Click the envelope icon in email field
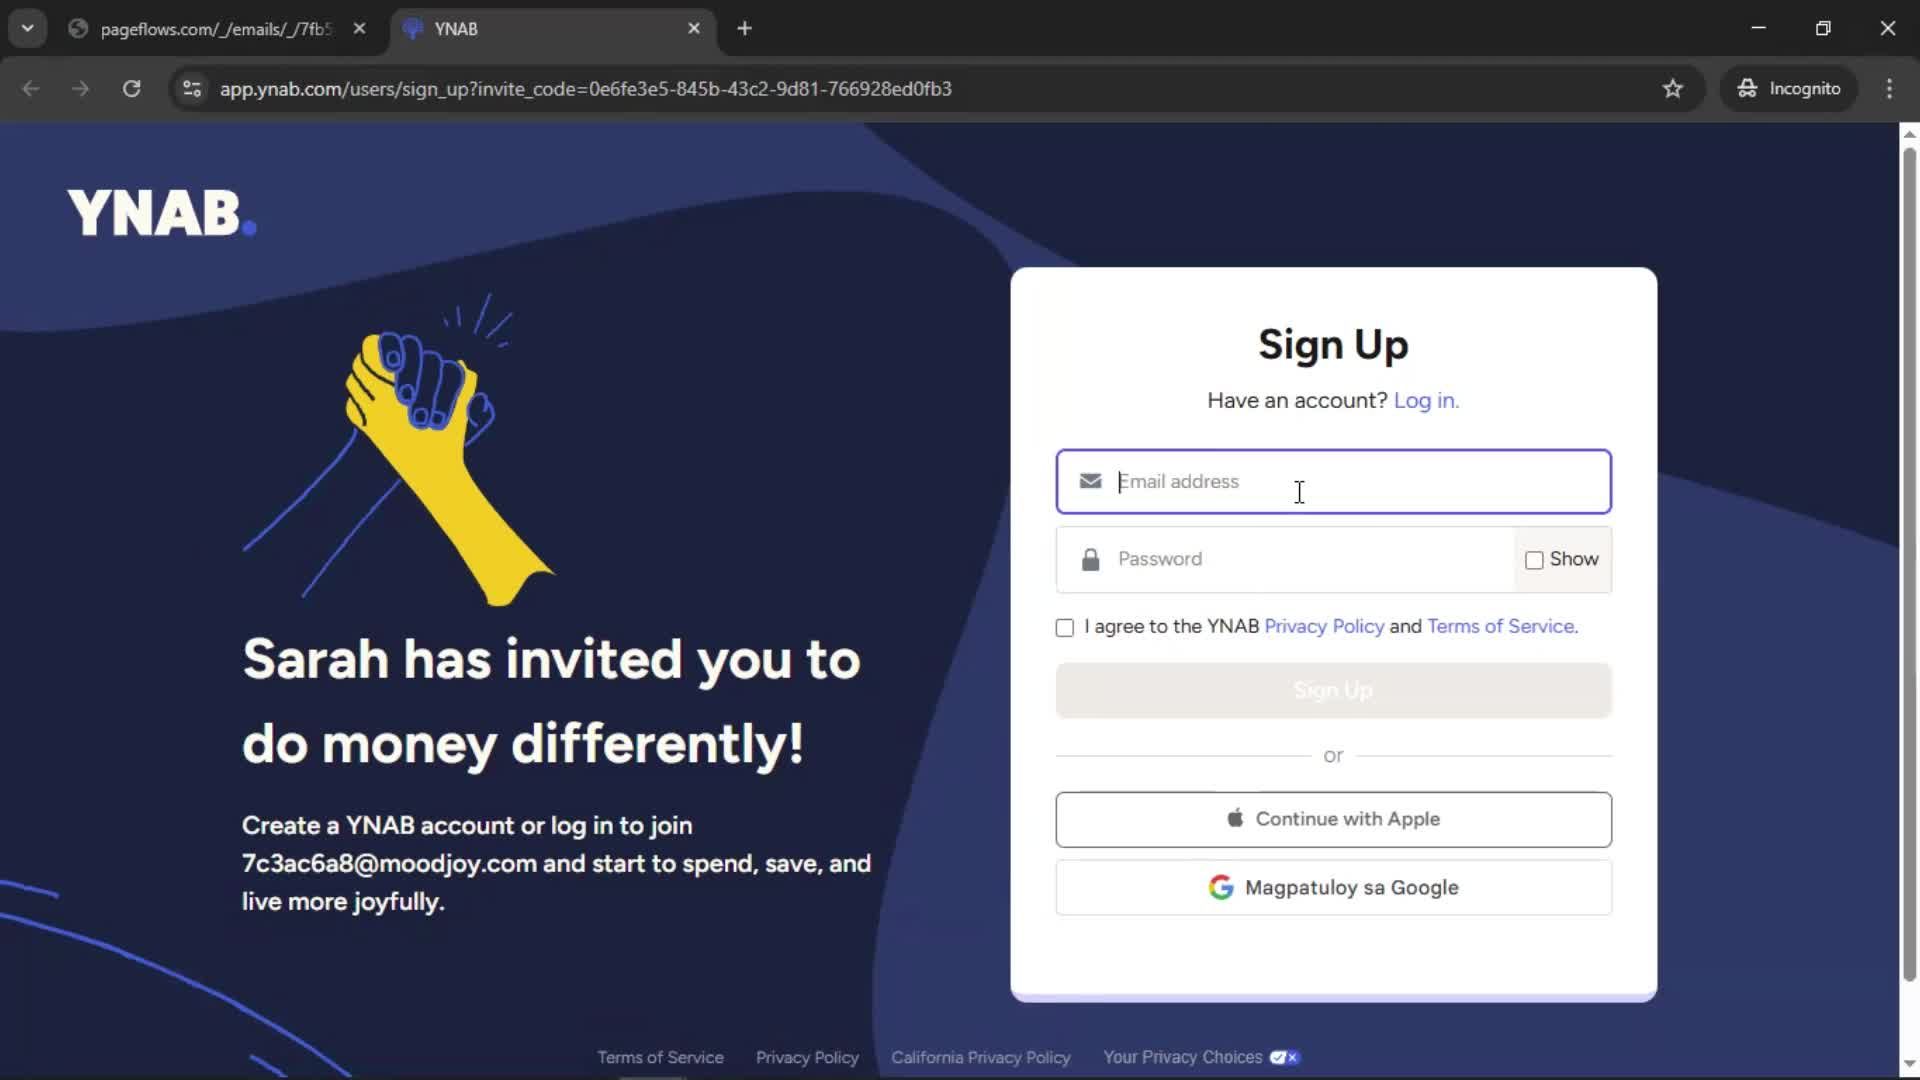 (1090, 481)
